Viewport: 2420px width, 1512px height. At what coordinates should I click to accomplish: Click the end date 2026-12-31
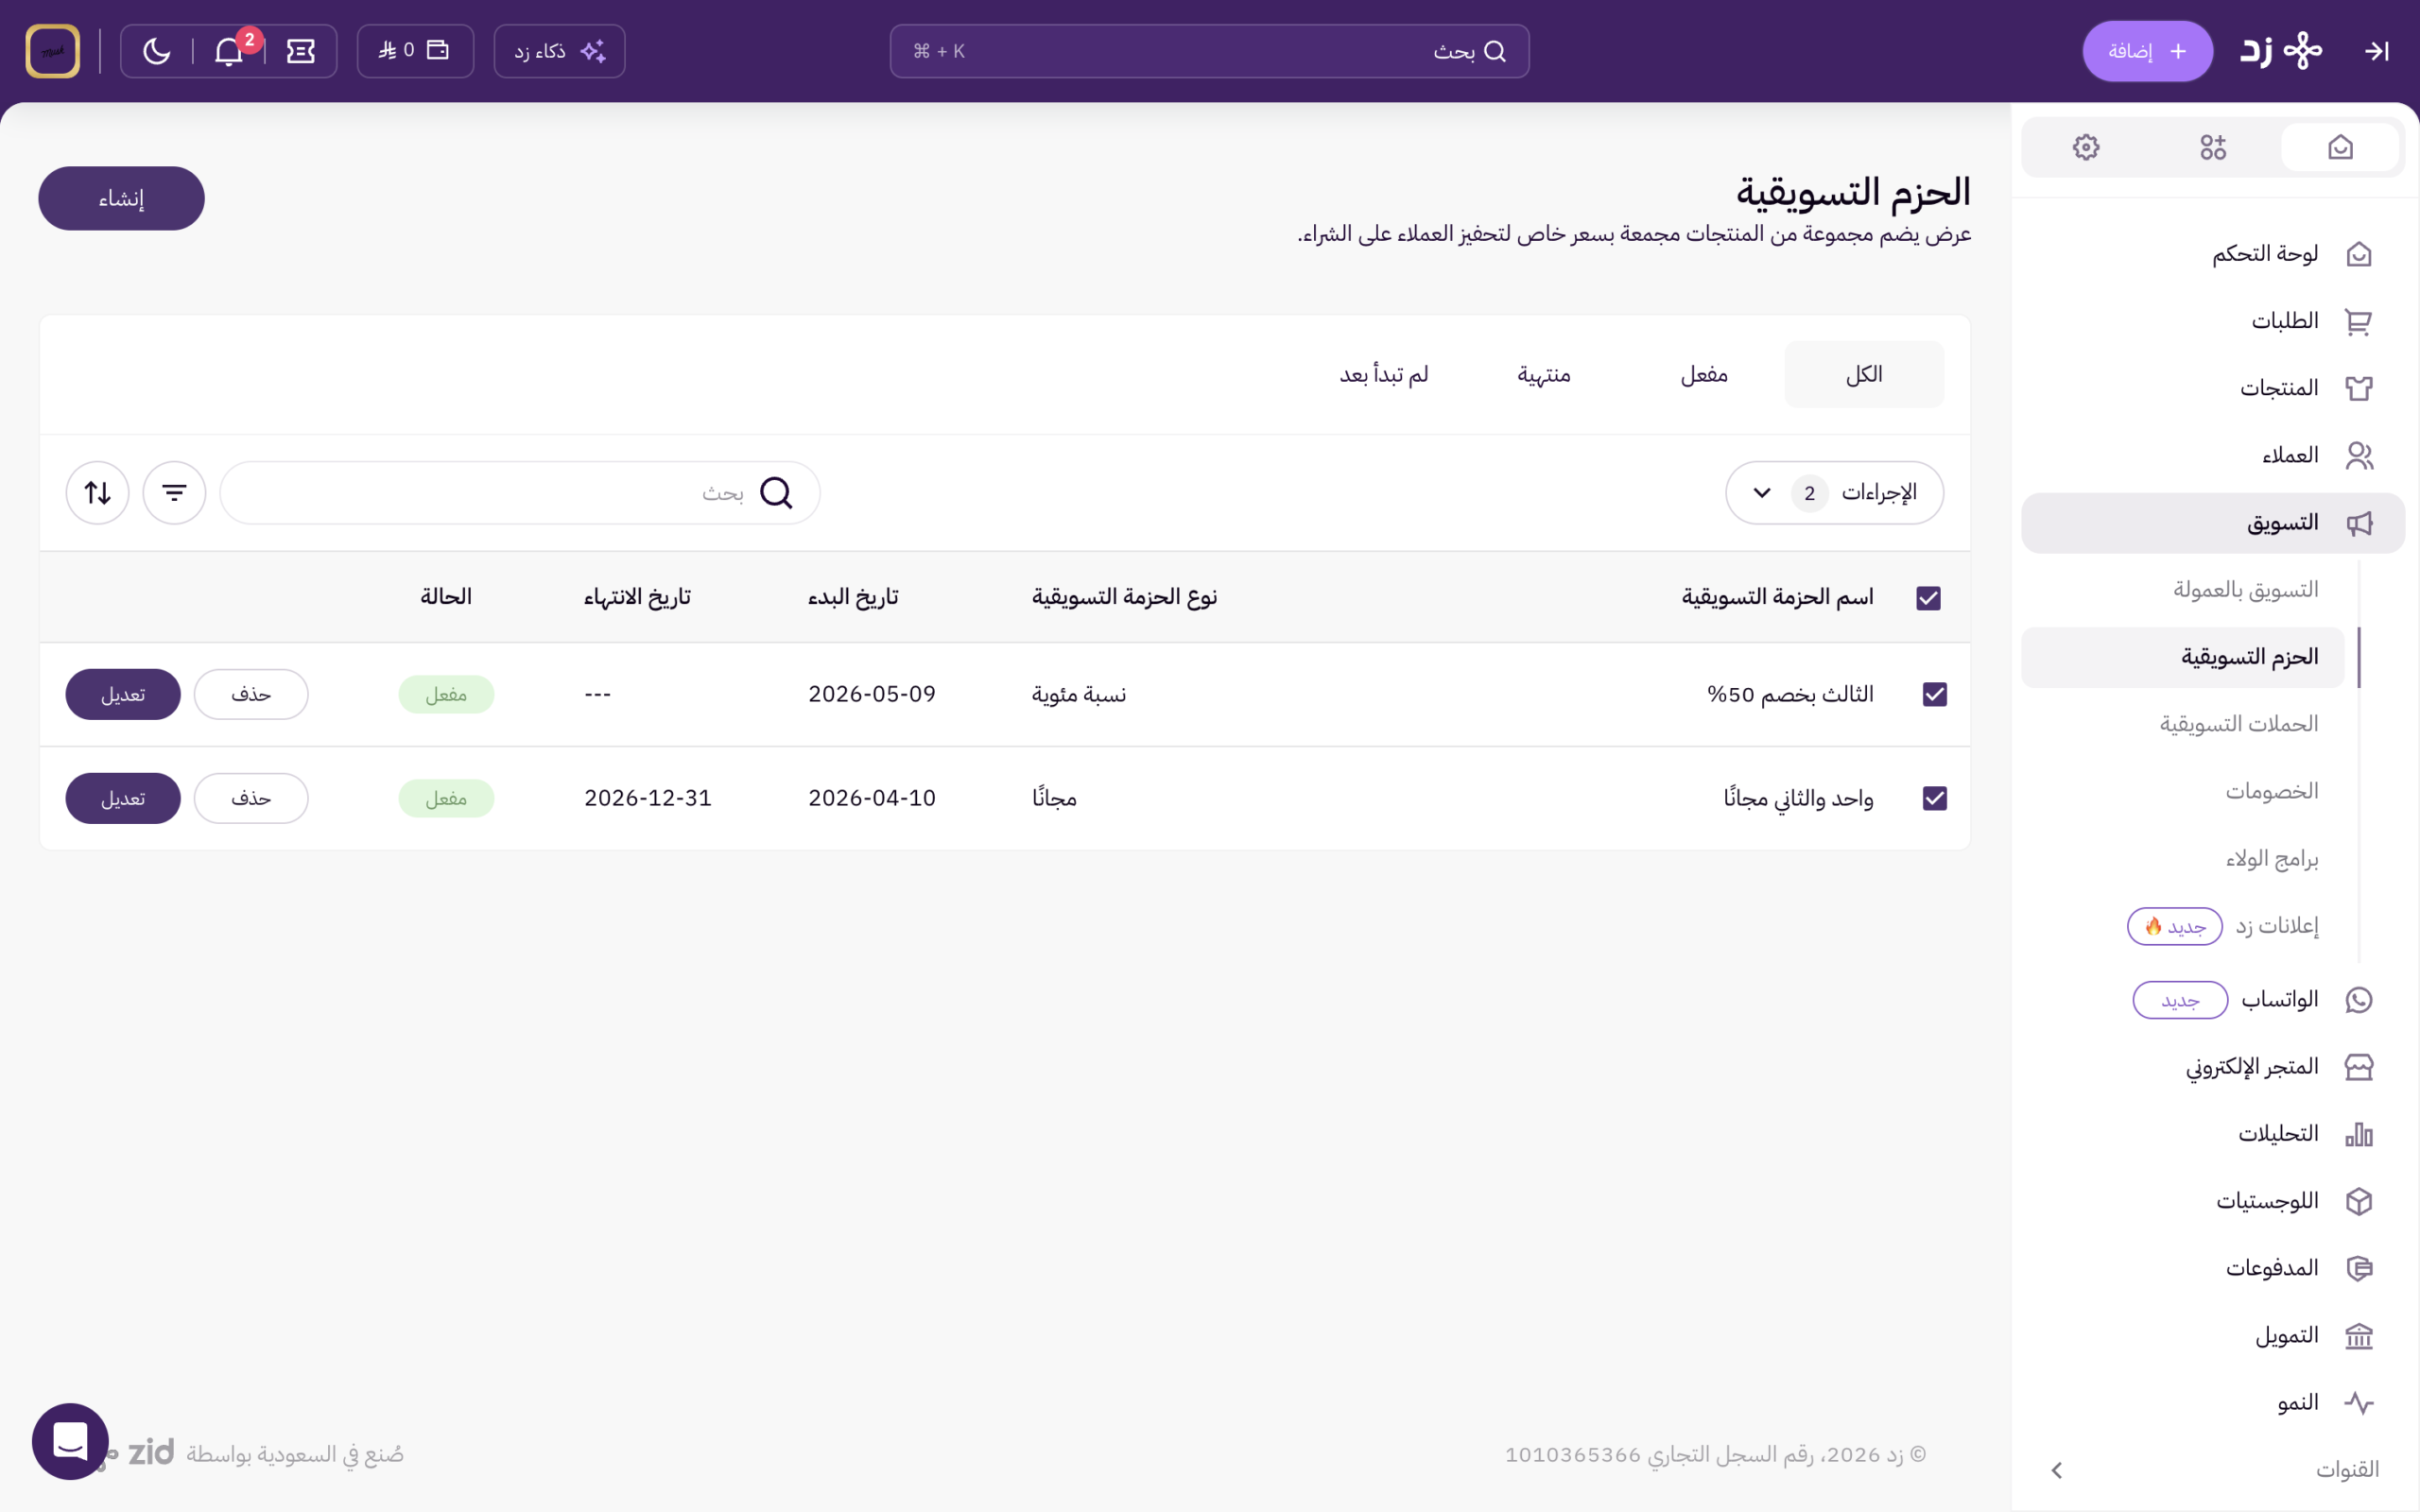point(648,798)
